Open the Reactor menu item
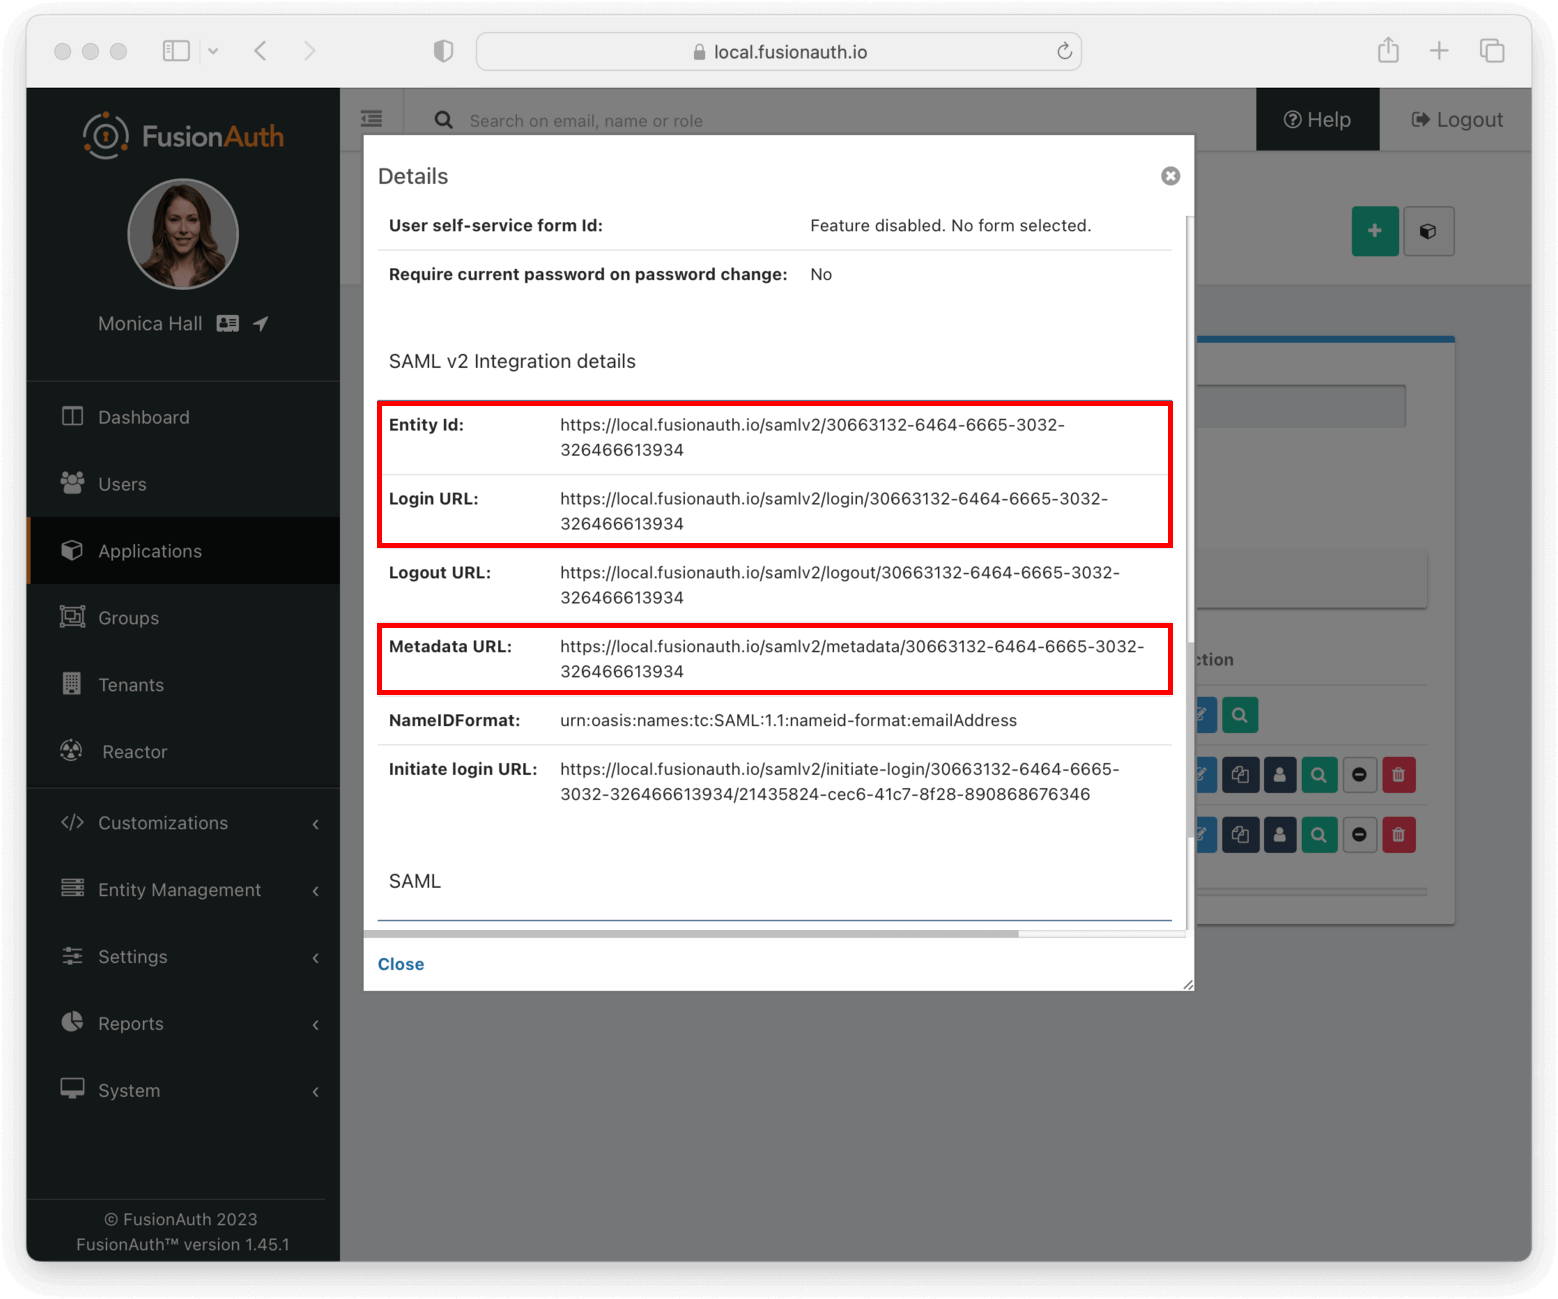This screenshot has width=1558, height=1299. click(183, 752)
